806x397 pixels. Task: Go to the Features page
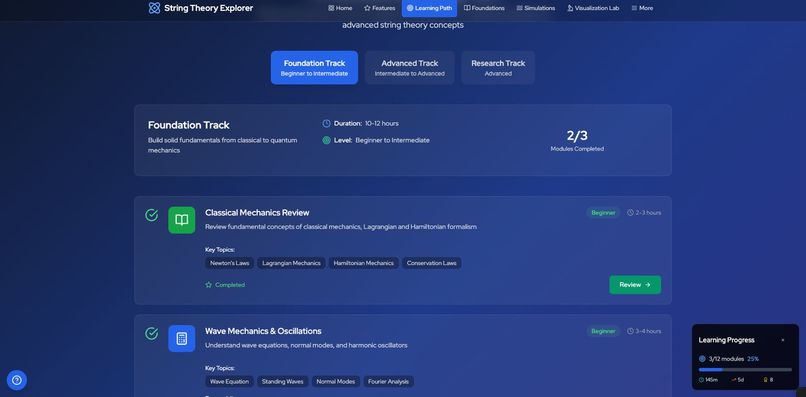click(380, 8)
